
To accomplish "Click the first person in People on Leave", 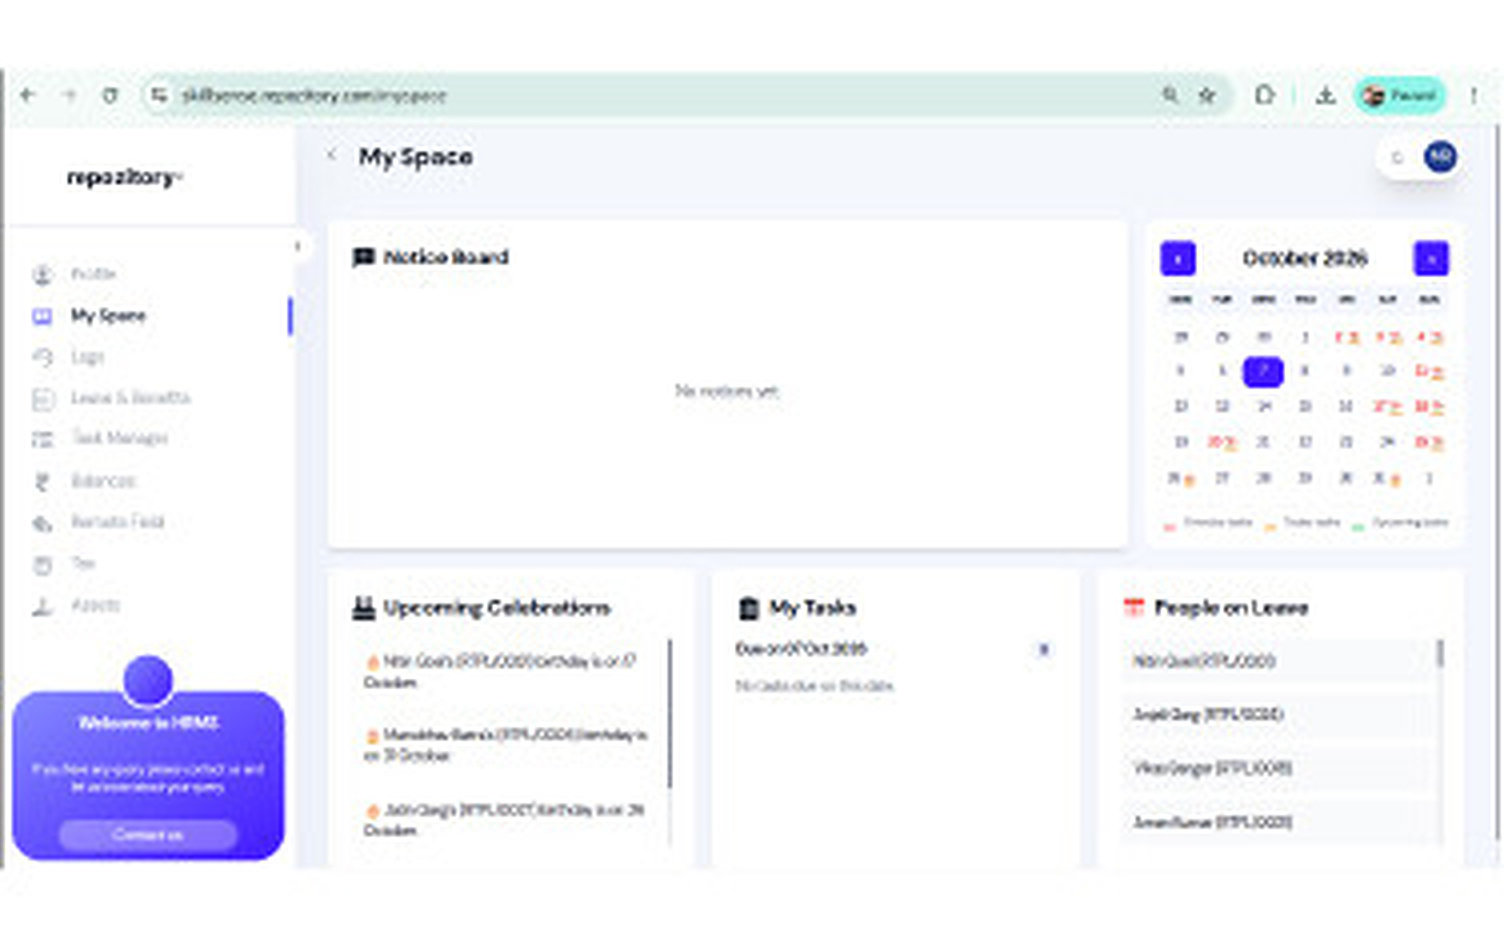I will click(x=1276, y=662).
